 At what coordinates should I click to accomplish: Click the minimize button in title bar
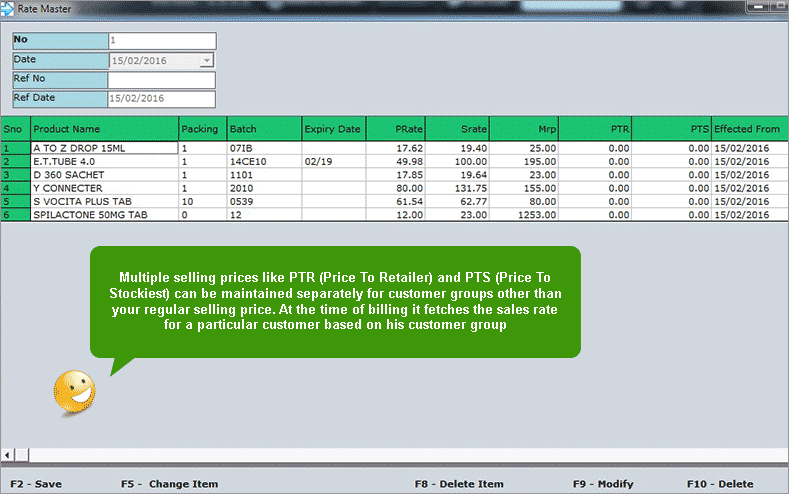point(757,7)
